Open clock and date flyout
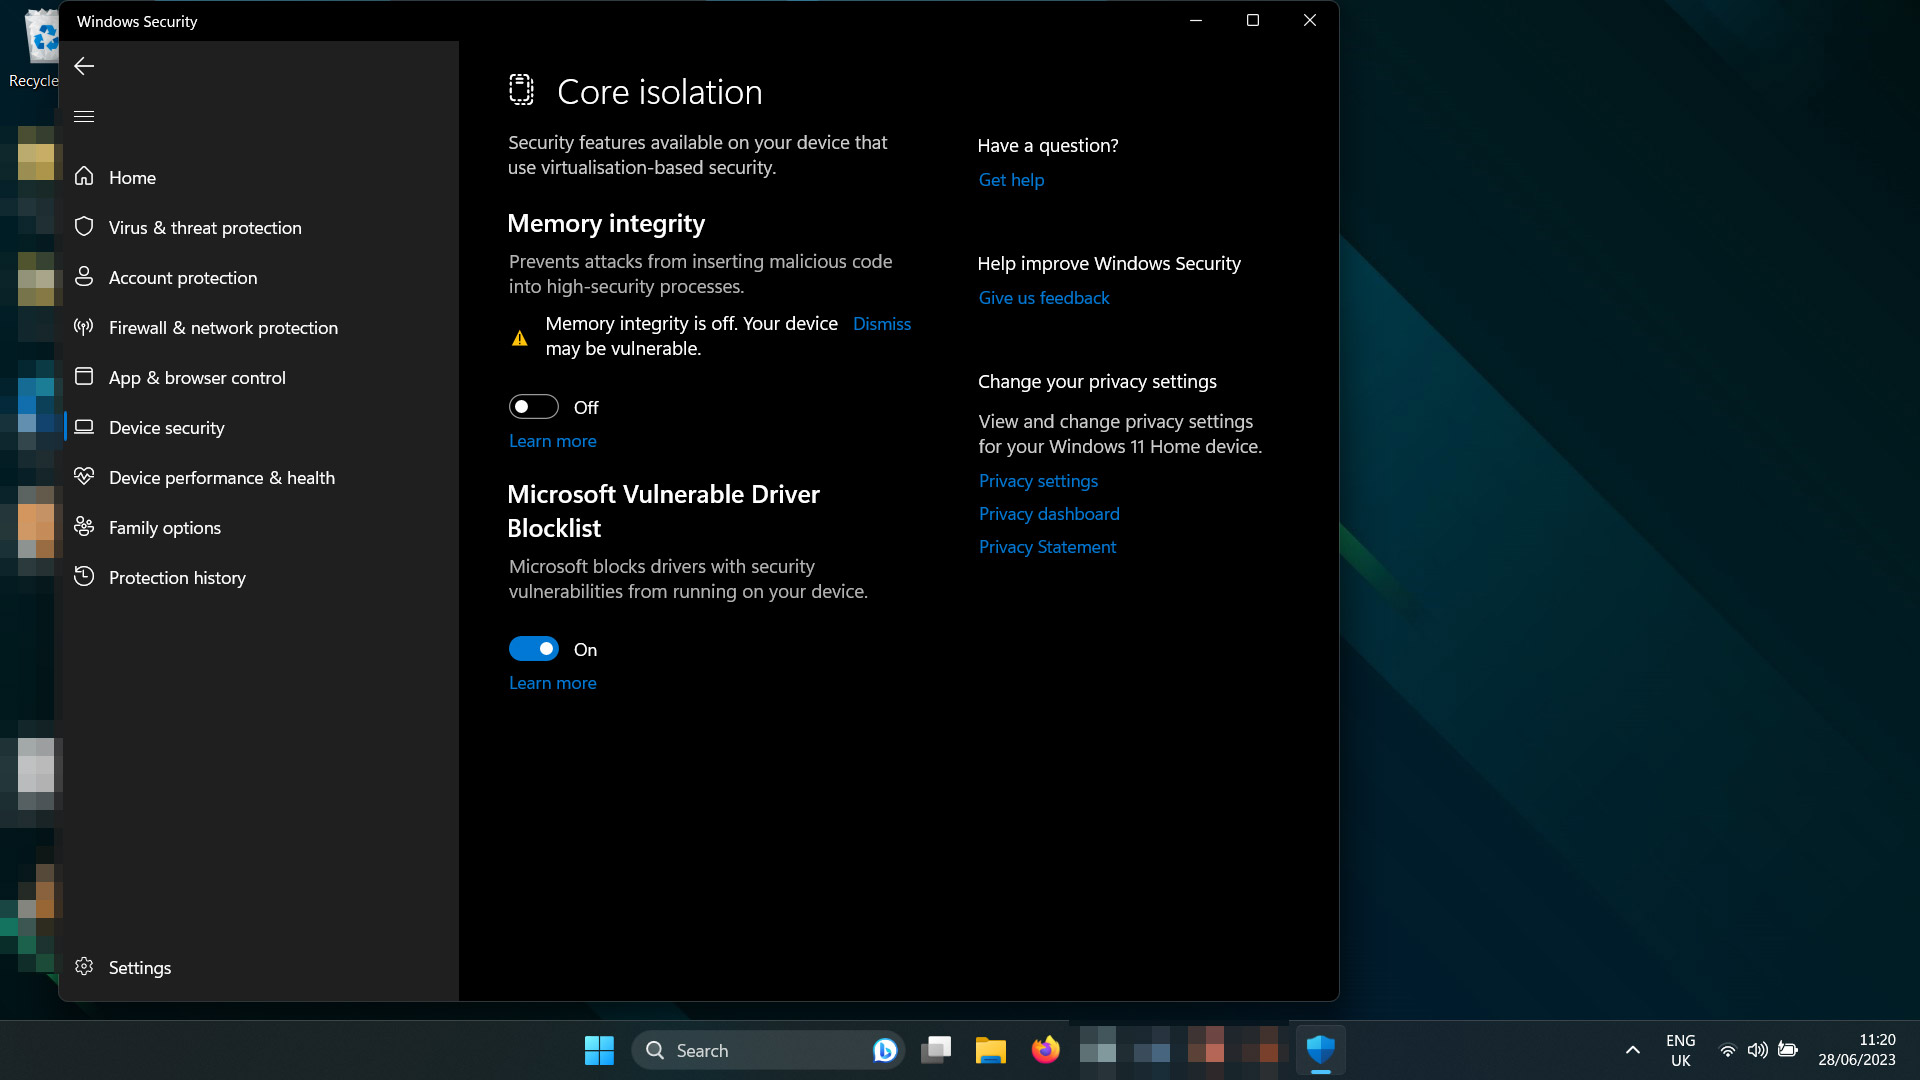 [x=1856, y=1050]
